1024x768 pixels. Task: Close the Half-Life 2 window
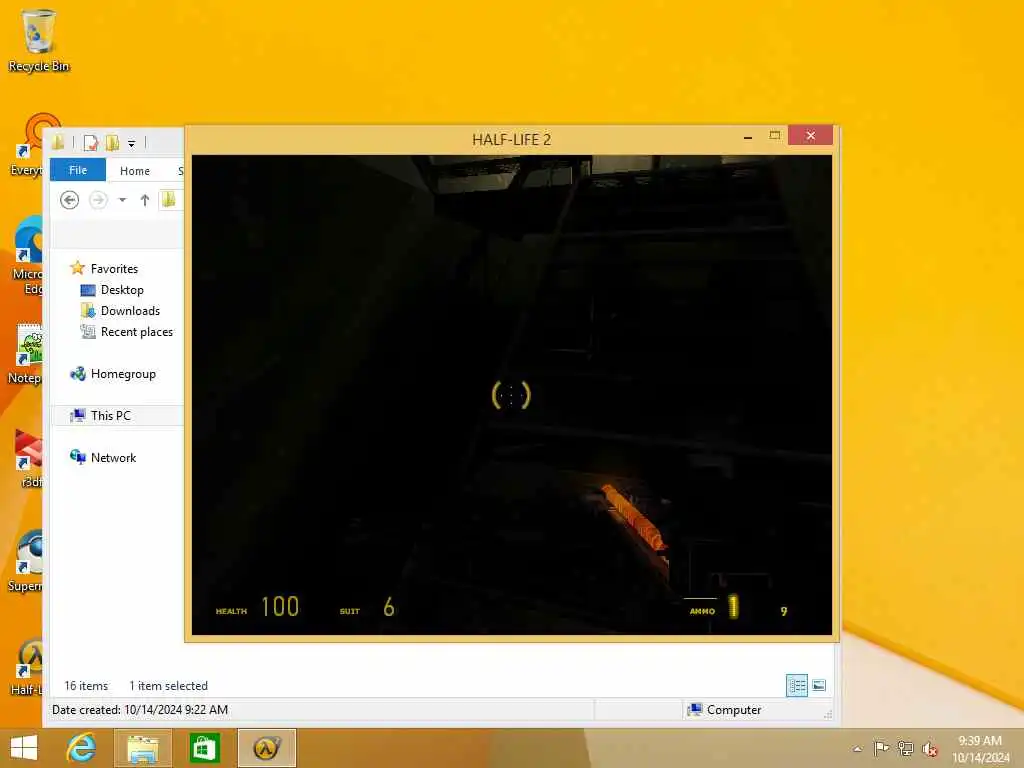tap(810, 135)
